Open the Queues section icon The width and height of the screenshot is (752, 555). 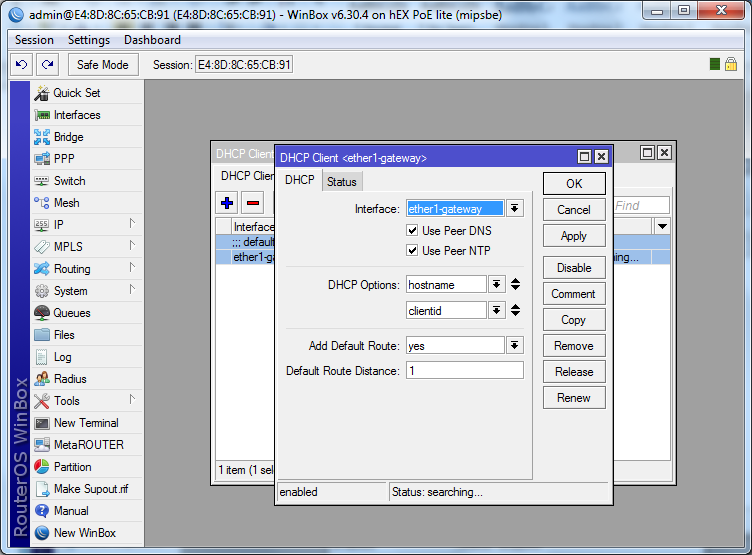point(42,313)
